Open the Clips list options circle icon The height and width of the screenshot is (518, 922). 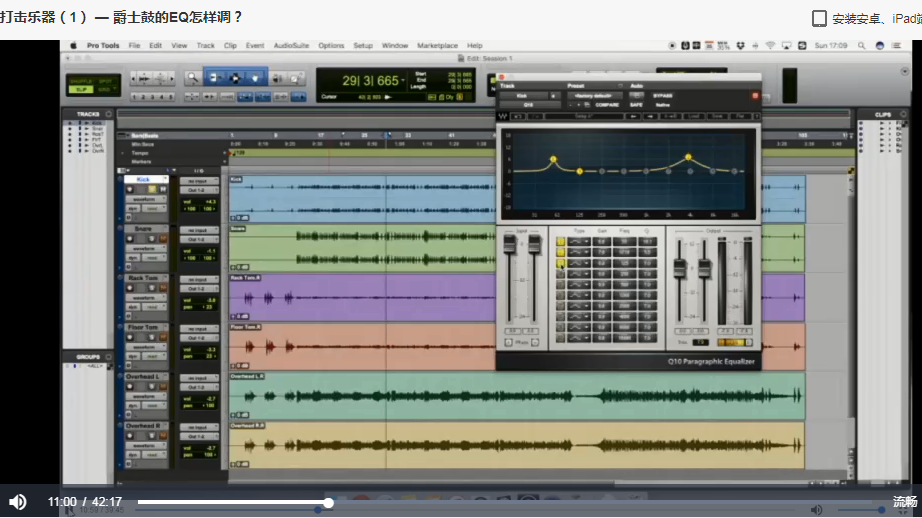[903, 114]
